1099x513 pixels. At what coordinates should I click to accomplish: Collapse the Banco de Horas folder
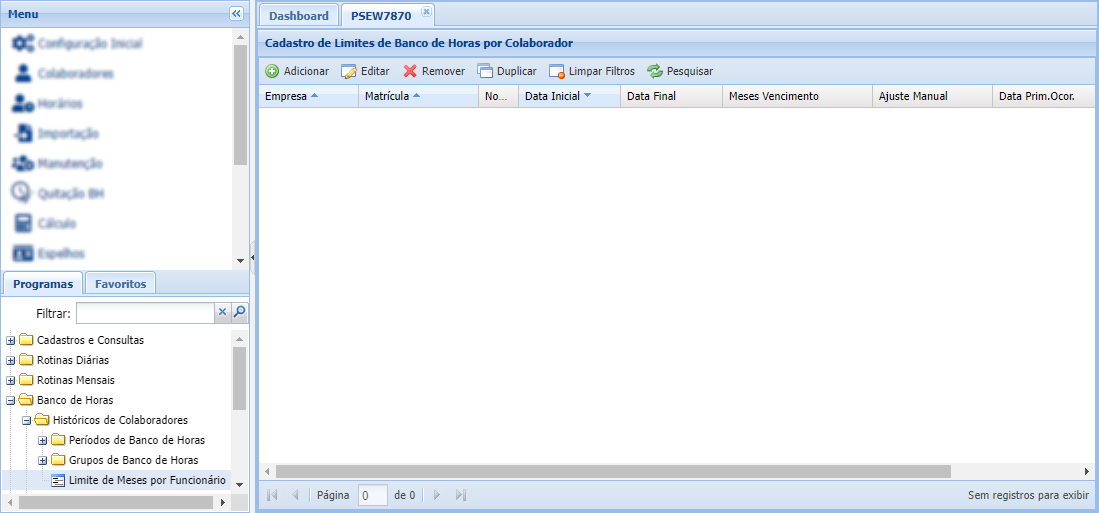coord(11,400)
